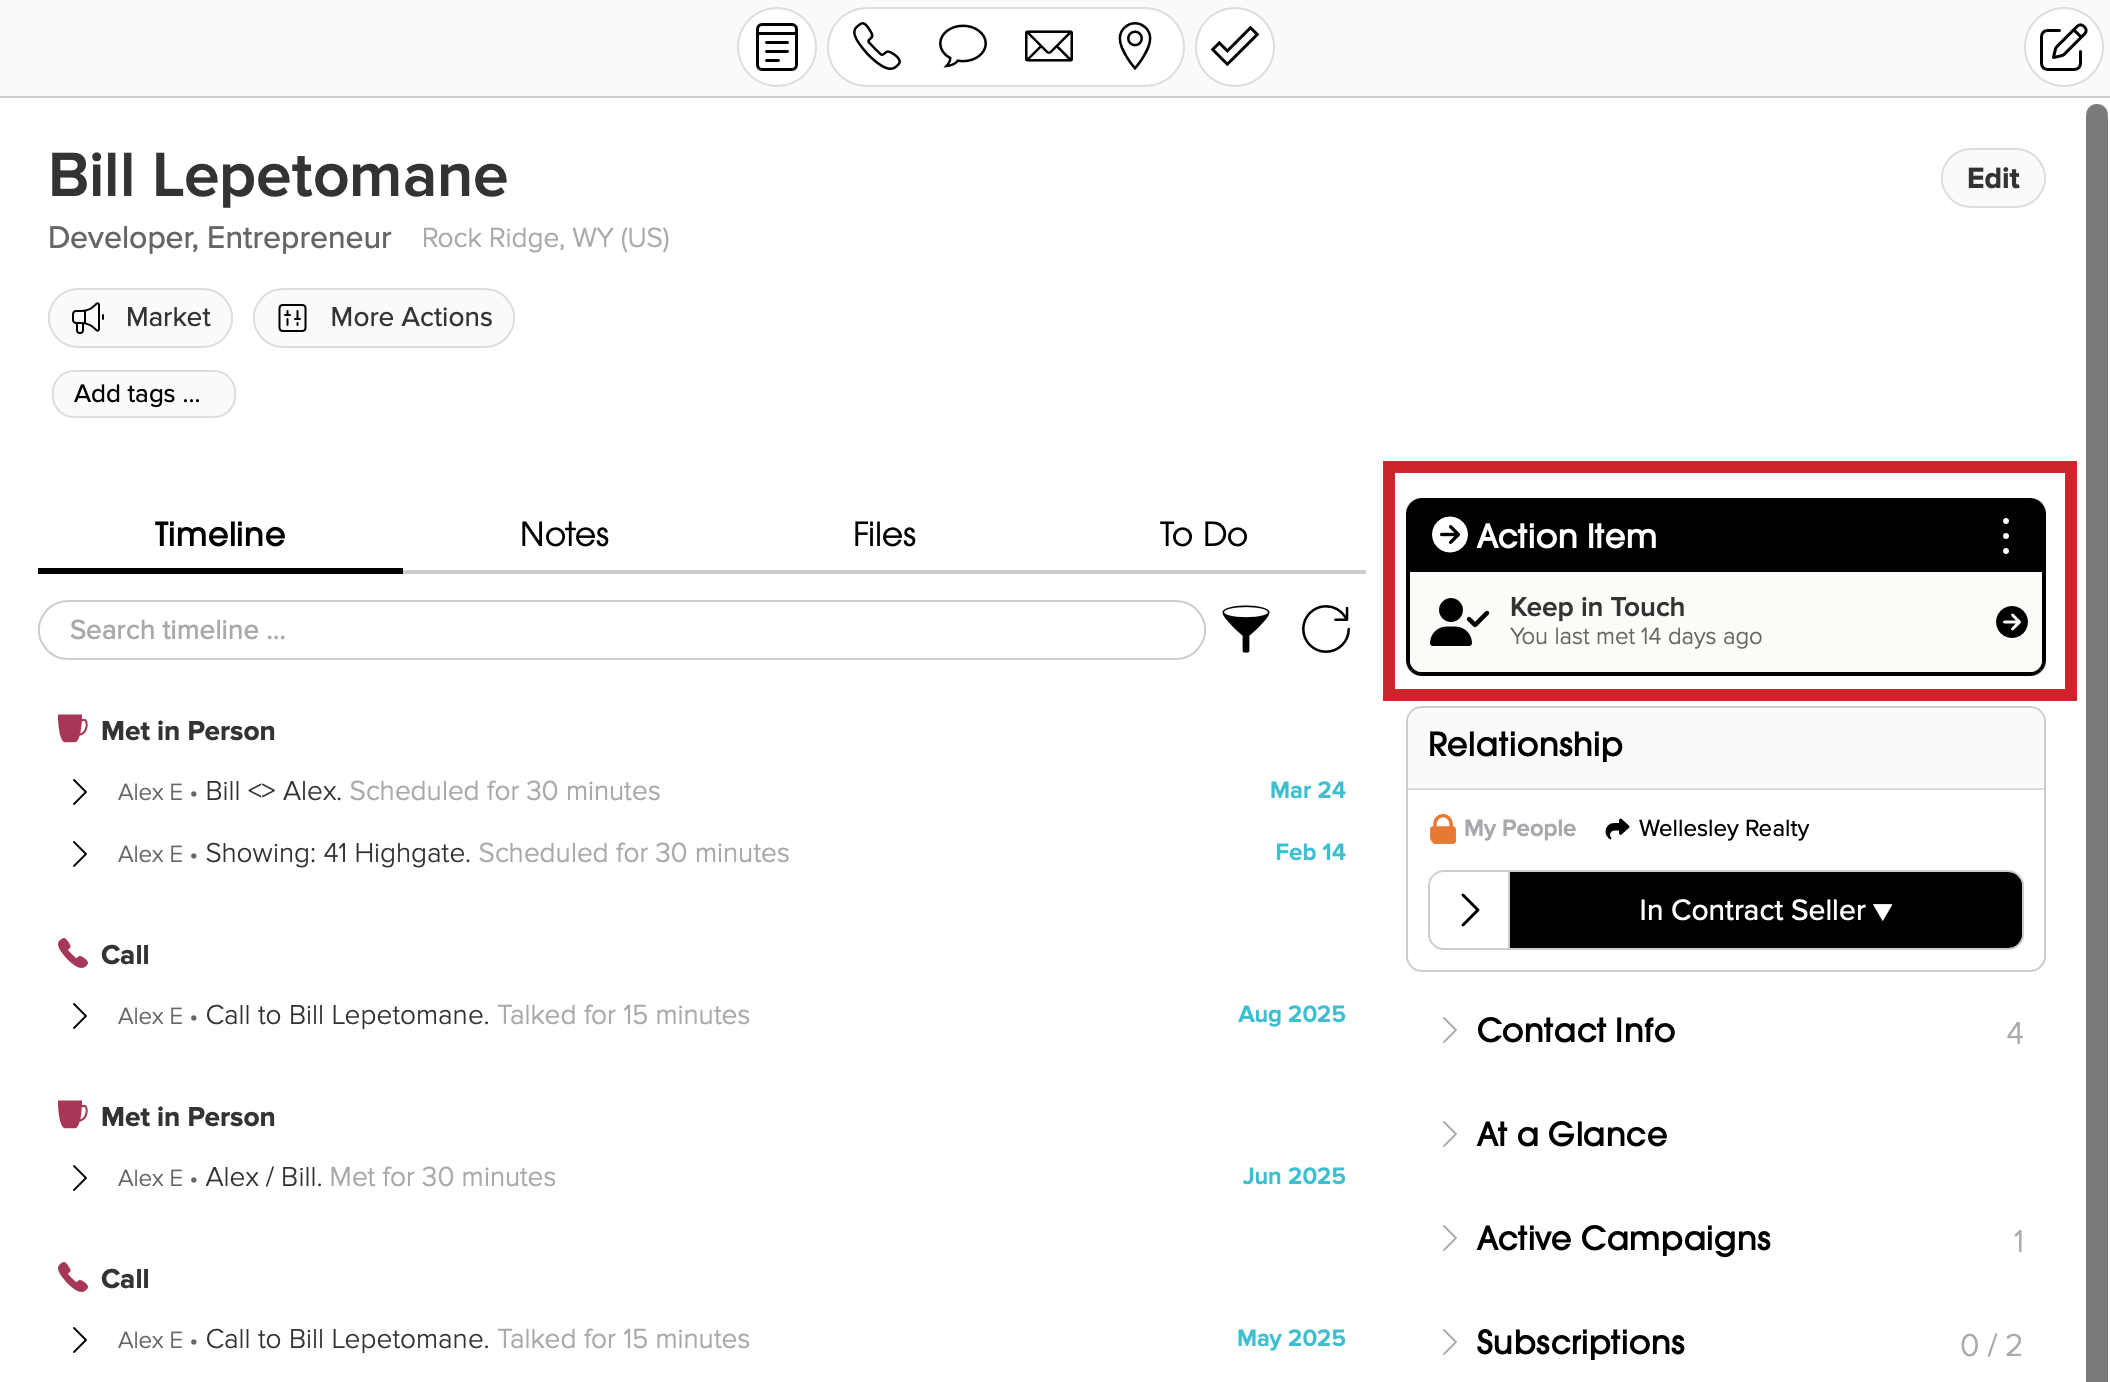Switch to the Notes tab
This screenshot has width=2110, height=1382.
click(x=564, y=534)
